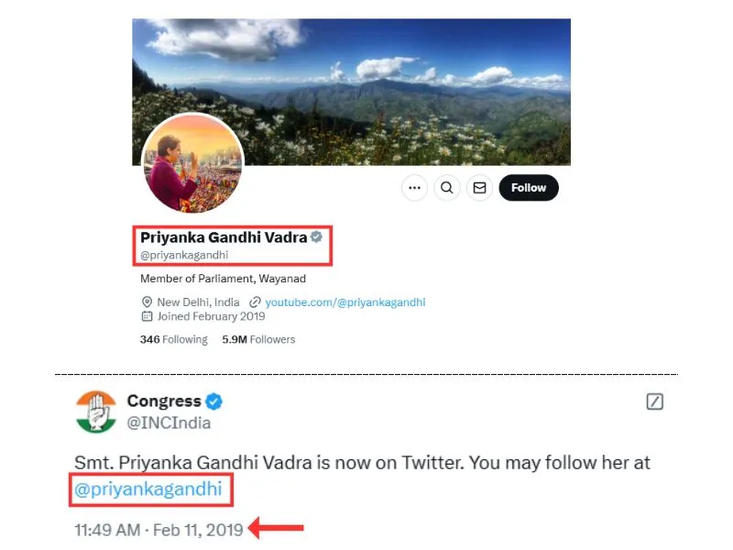Open the three-dots more options button

coord(415,187)
